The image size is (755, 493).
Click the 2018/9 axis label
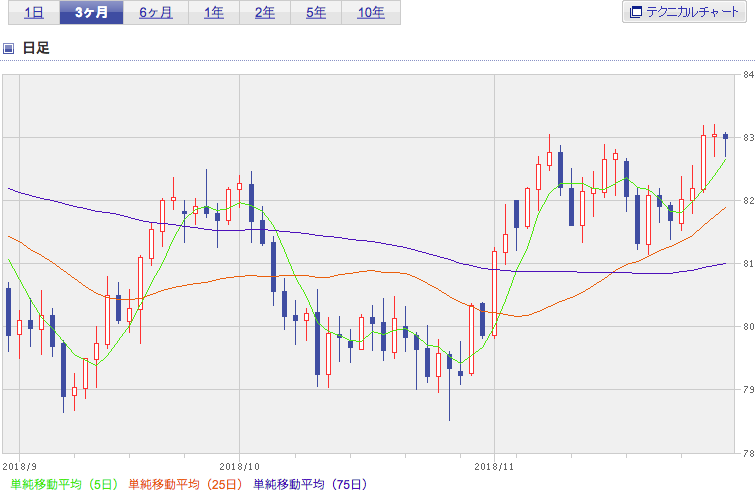[x=19, y=467]
